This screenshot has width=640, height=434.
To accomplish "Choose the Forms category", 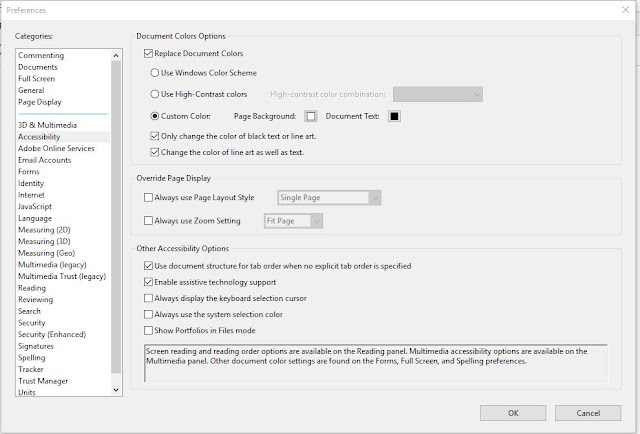I will click(x=29, y=171).
